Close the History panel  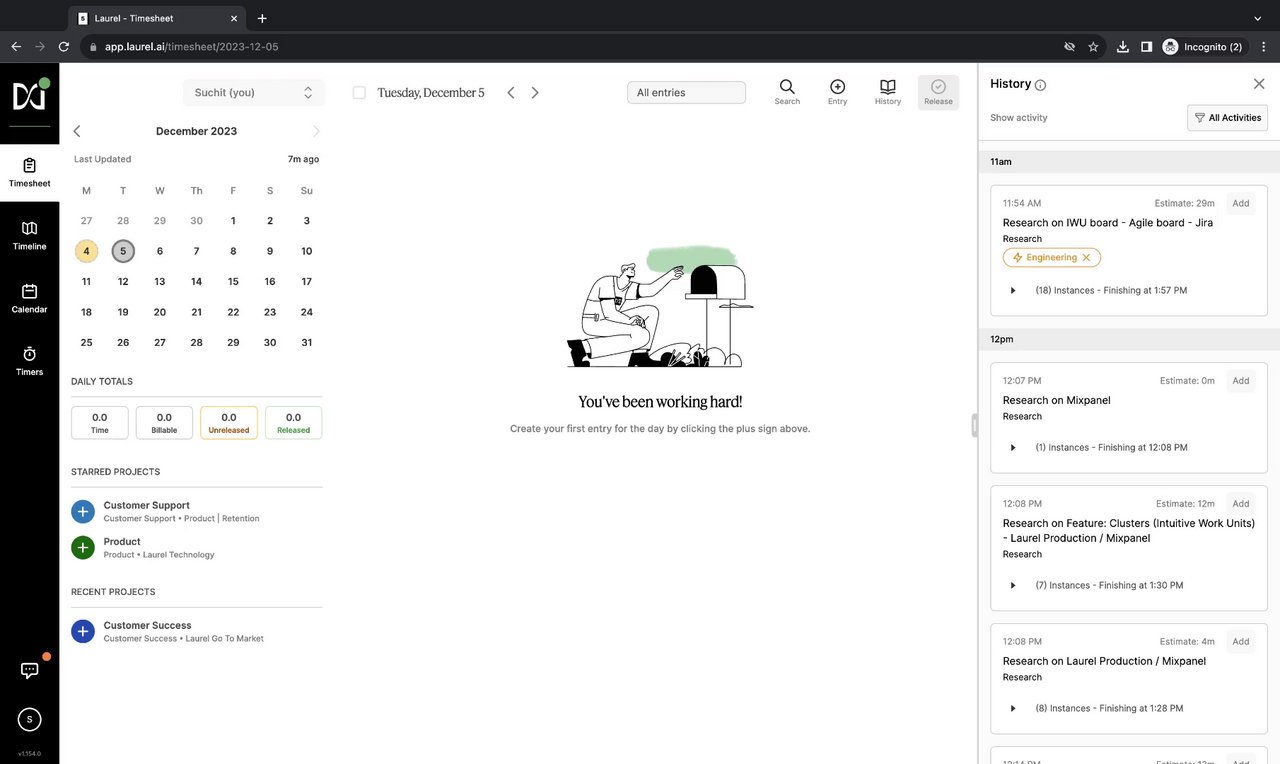[x=1259, y=84]
